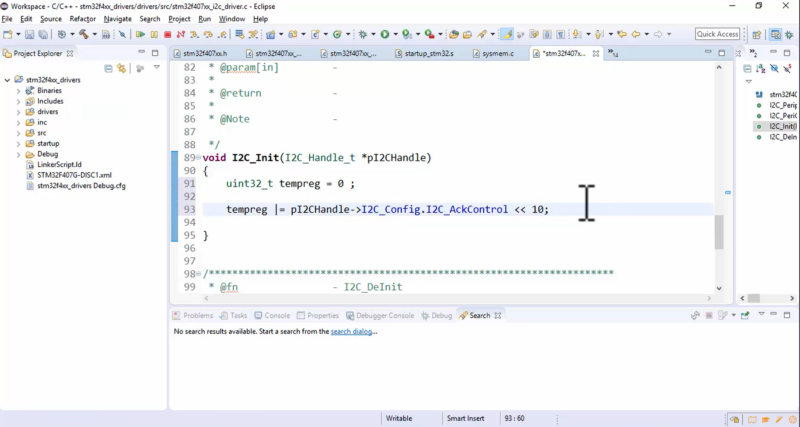Click the New file toolbar icon
Image resolution: width=800 pixels, height=427 pixels.
(8, 34)
